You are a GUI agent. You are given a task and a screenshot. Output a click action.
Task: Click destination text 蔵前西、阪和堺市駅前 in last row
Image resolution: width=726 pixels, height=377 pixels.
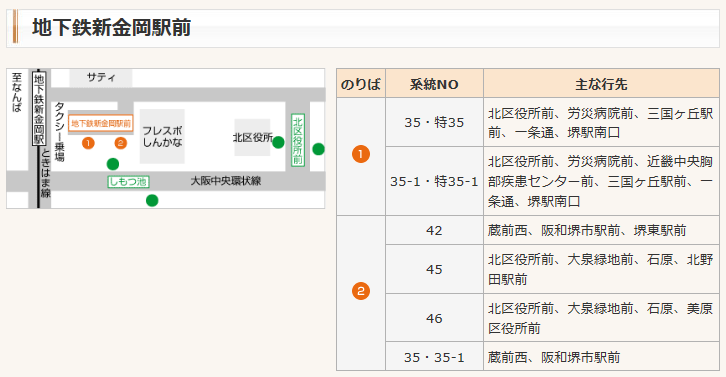pos(554,357)
